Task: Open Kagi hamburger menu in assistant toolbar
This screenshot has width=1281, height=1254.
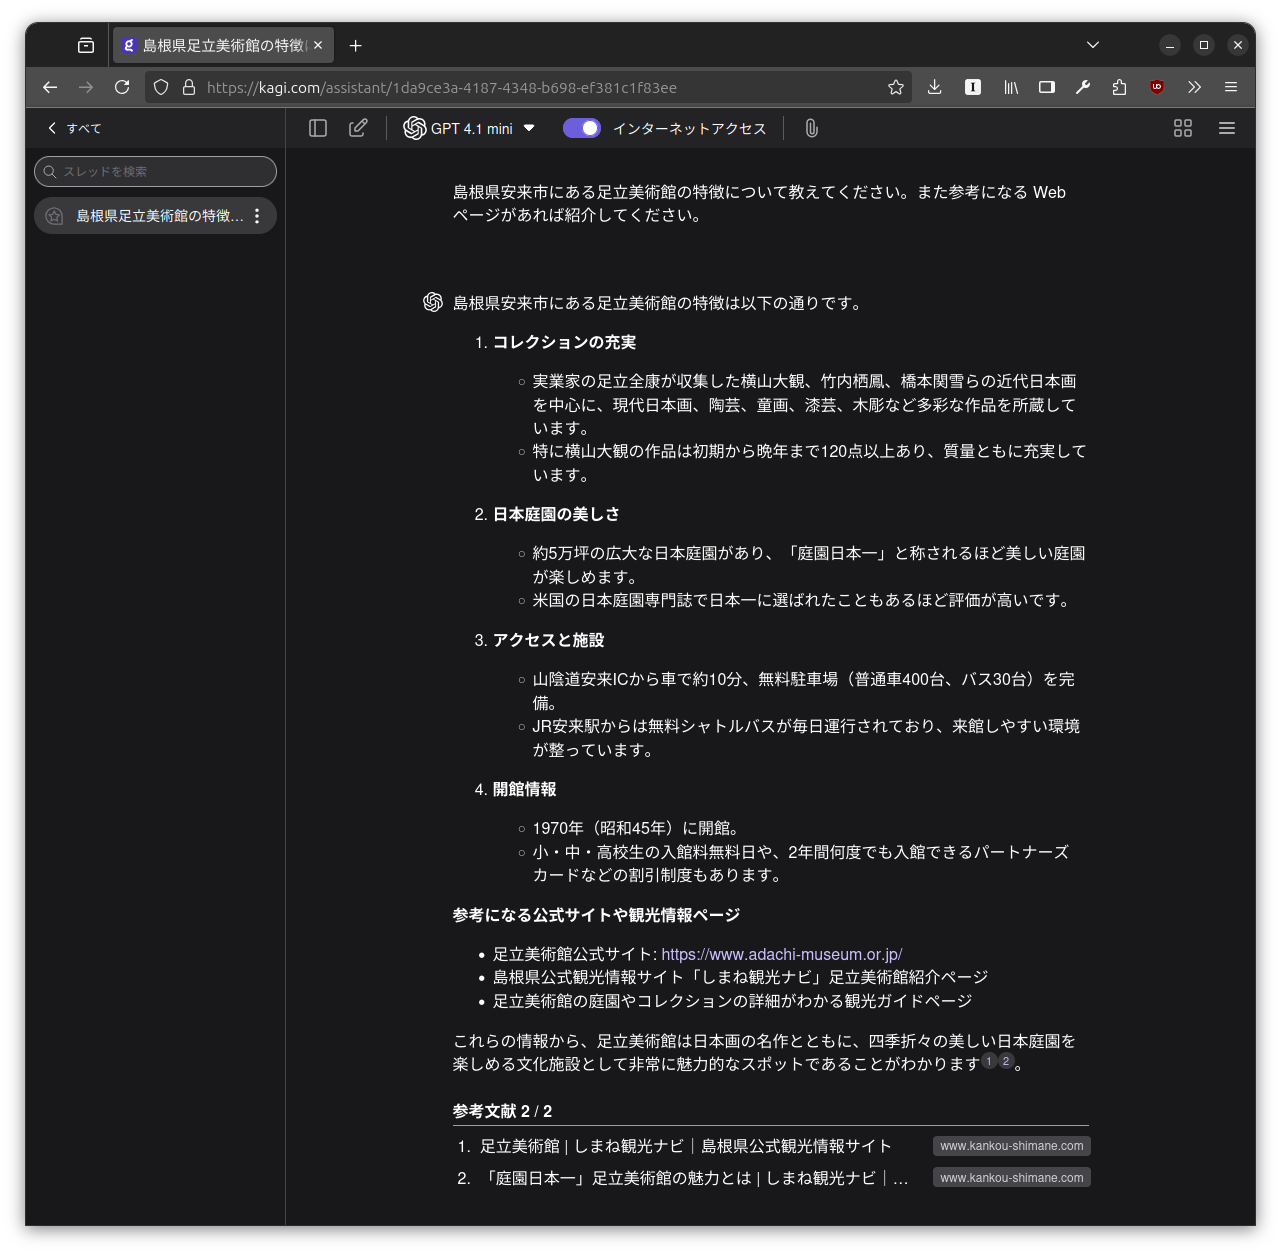Action: click(x=1227, y=128)
